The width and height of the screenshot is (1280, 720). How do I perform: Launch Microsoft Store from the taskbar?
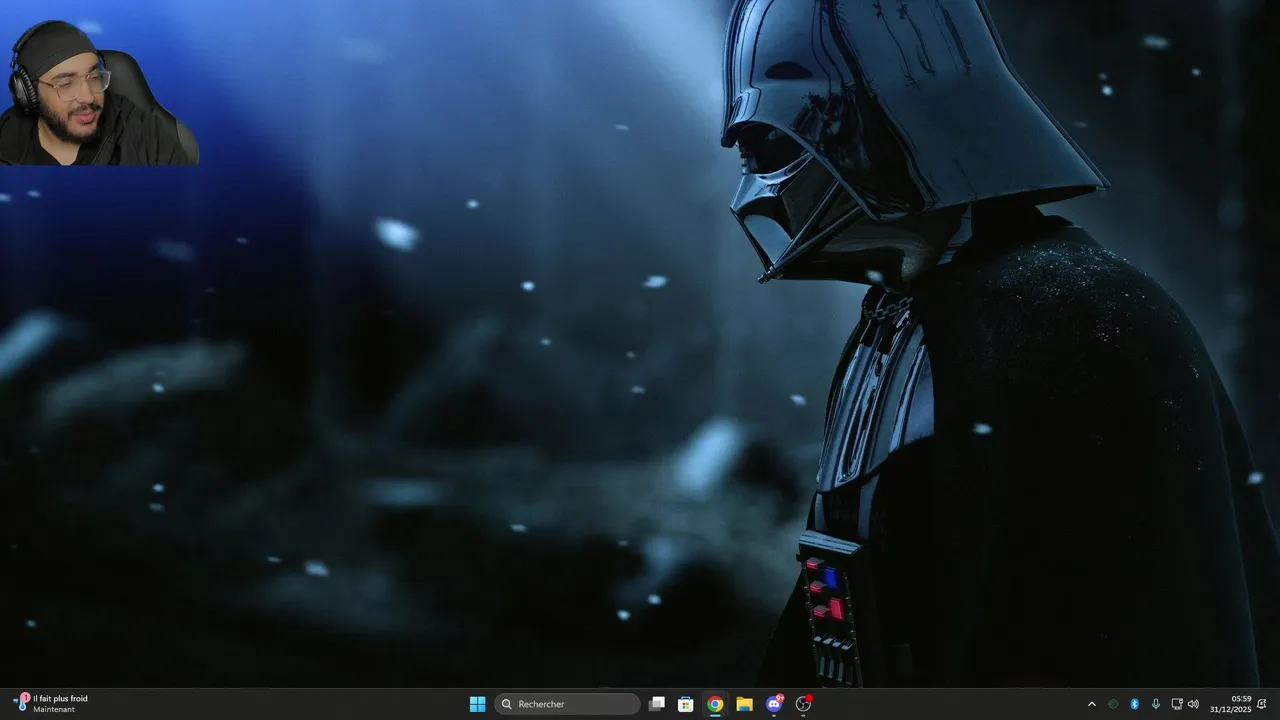[x=686, y=704]
